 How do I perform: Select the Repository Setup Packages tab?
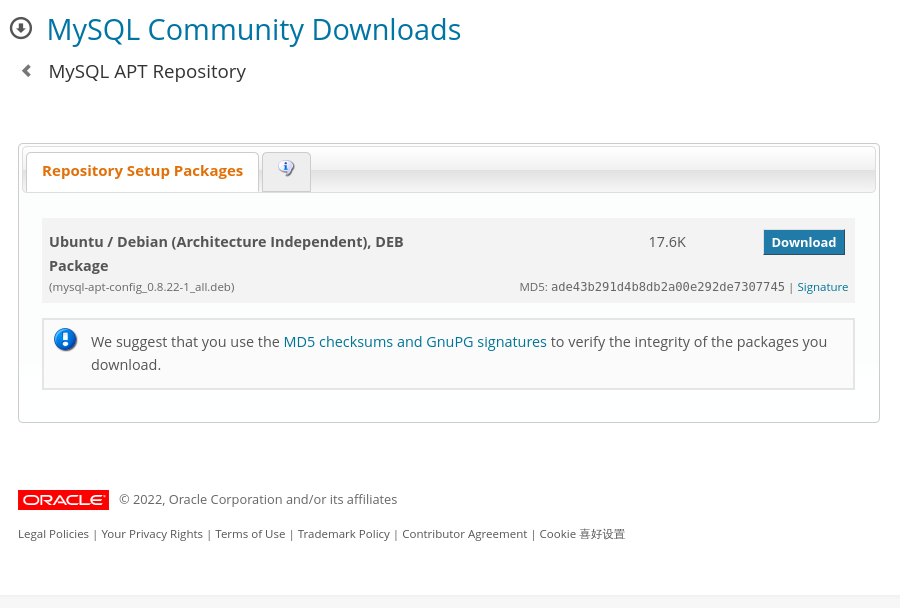coord(142,171)
